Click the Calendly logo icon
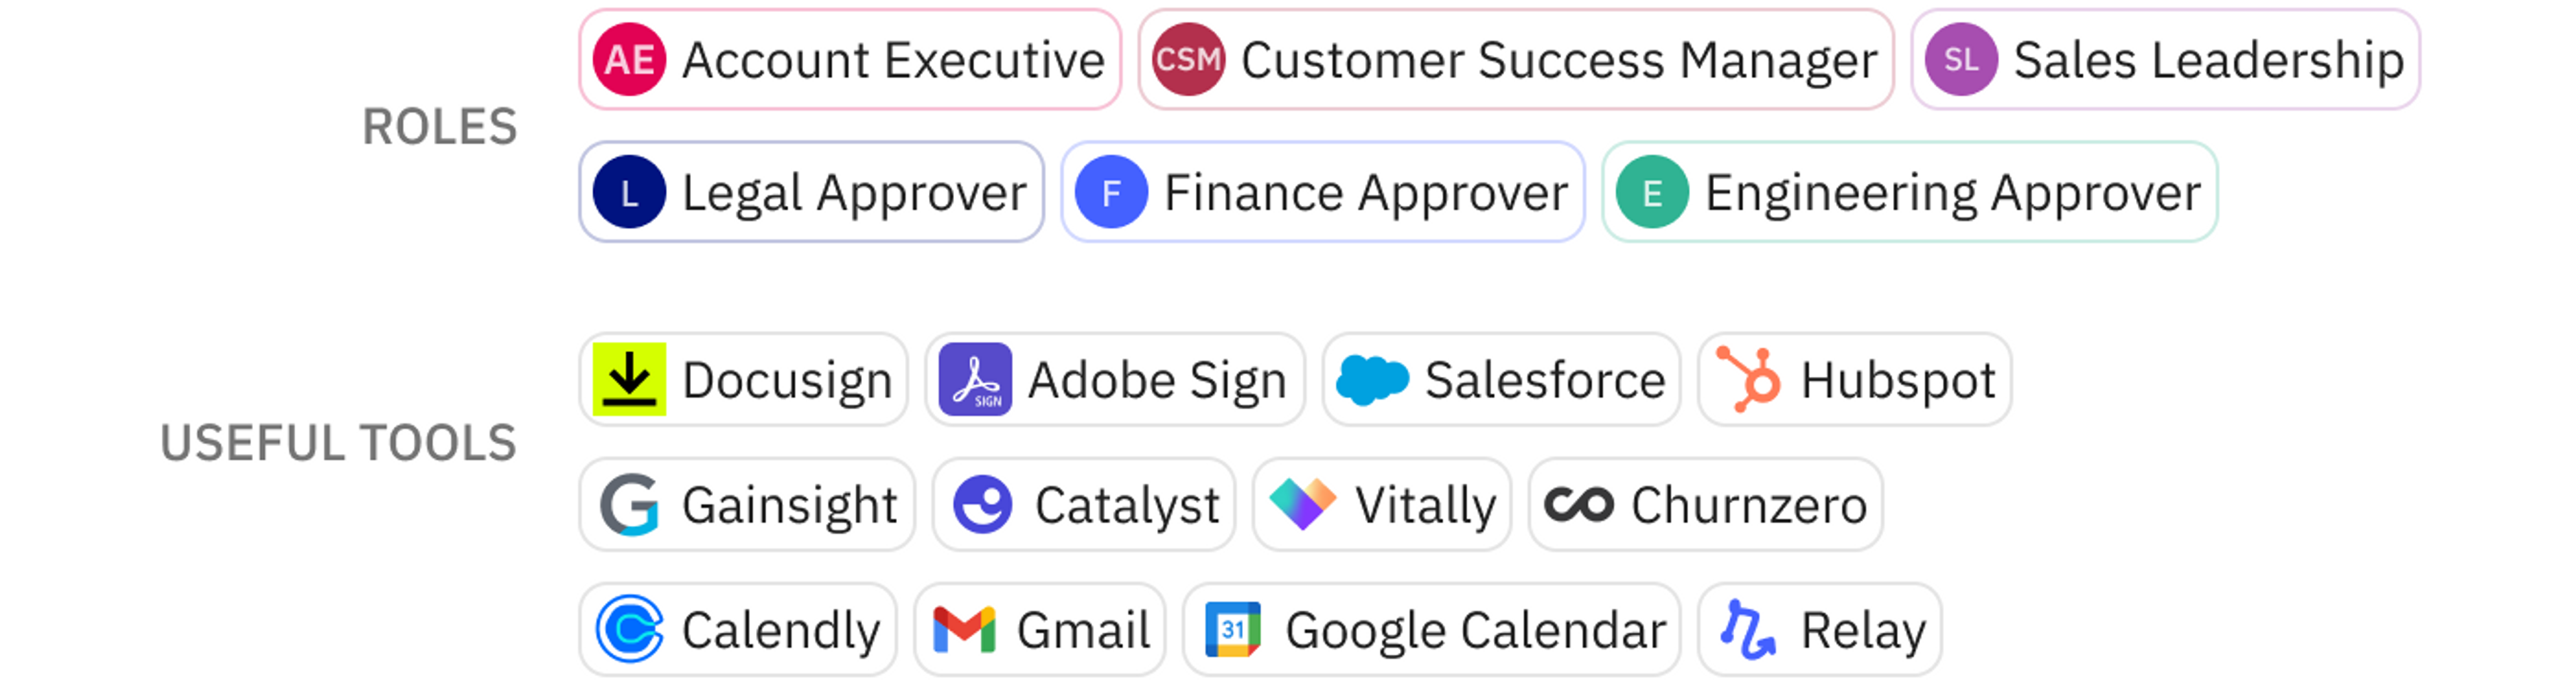 pyautogui.click(x=629, y=629)
